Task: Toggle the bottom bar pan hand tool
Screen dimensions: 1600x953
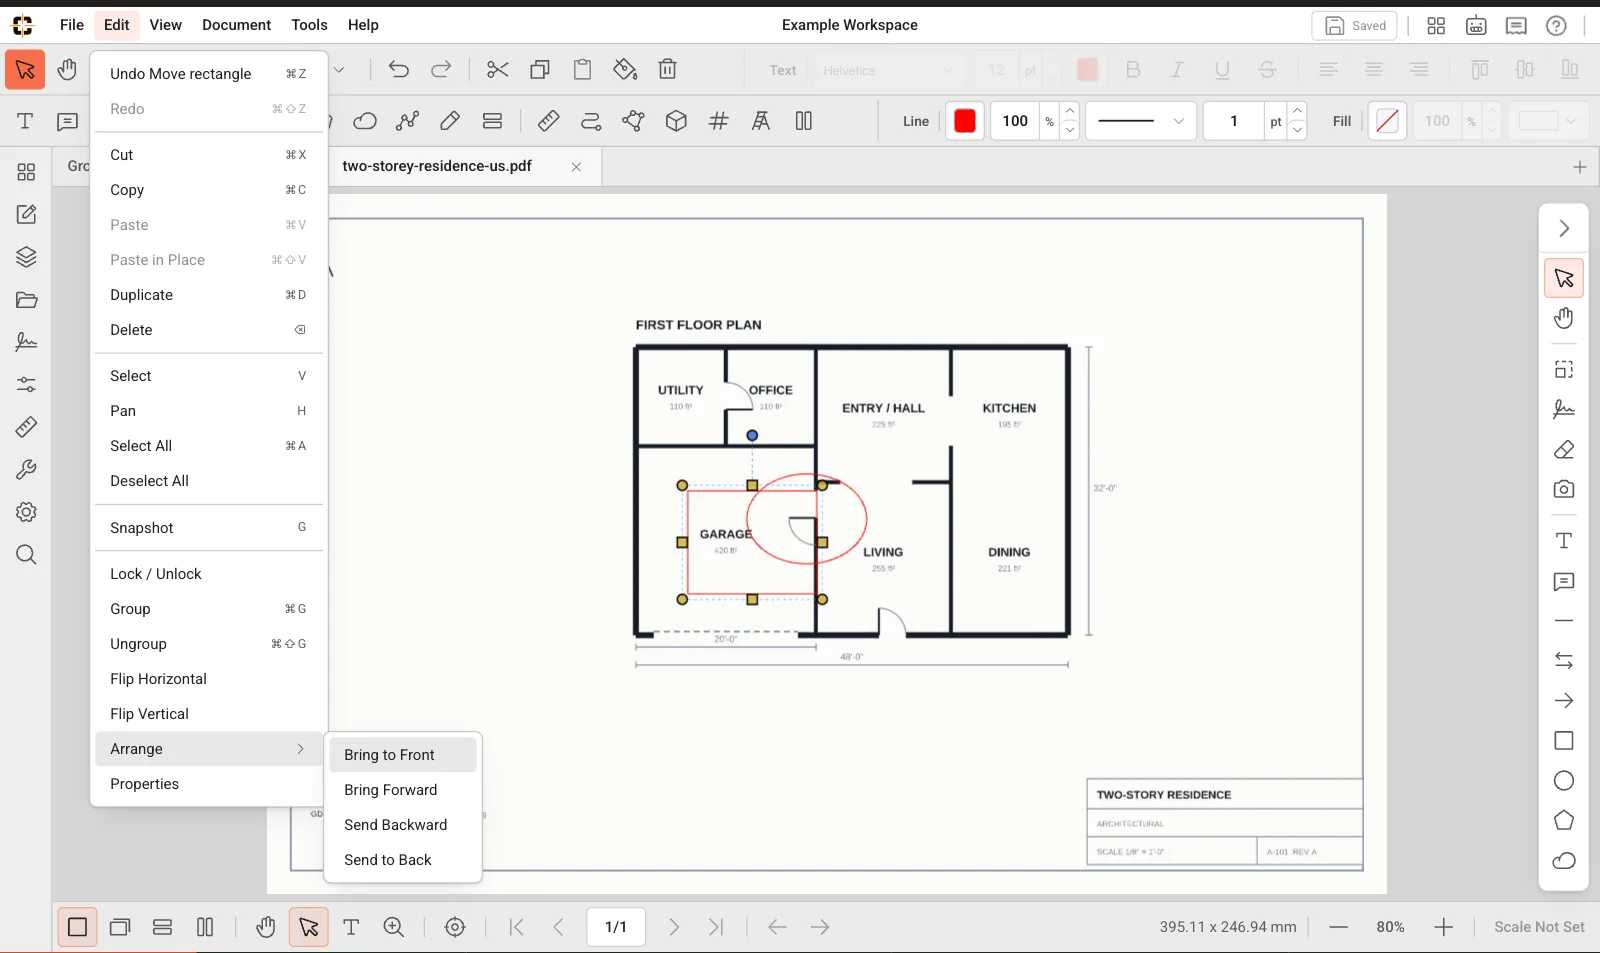Action: click(265, 927)
